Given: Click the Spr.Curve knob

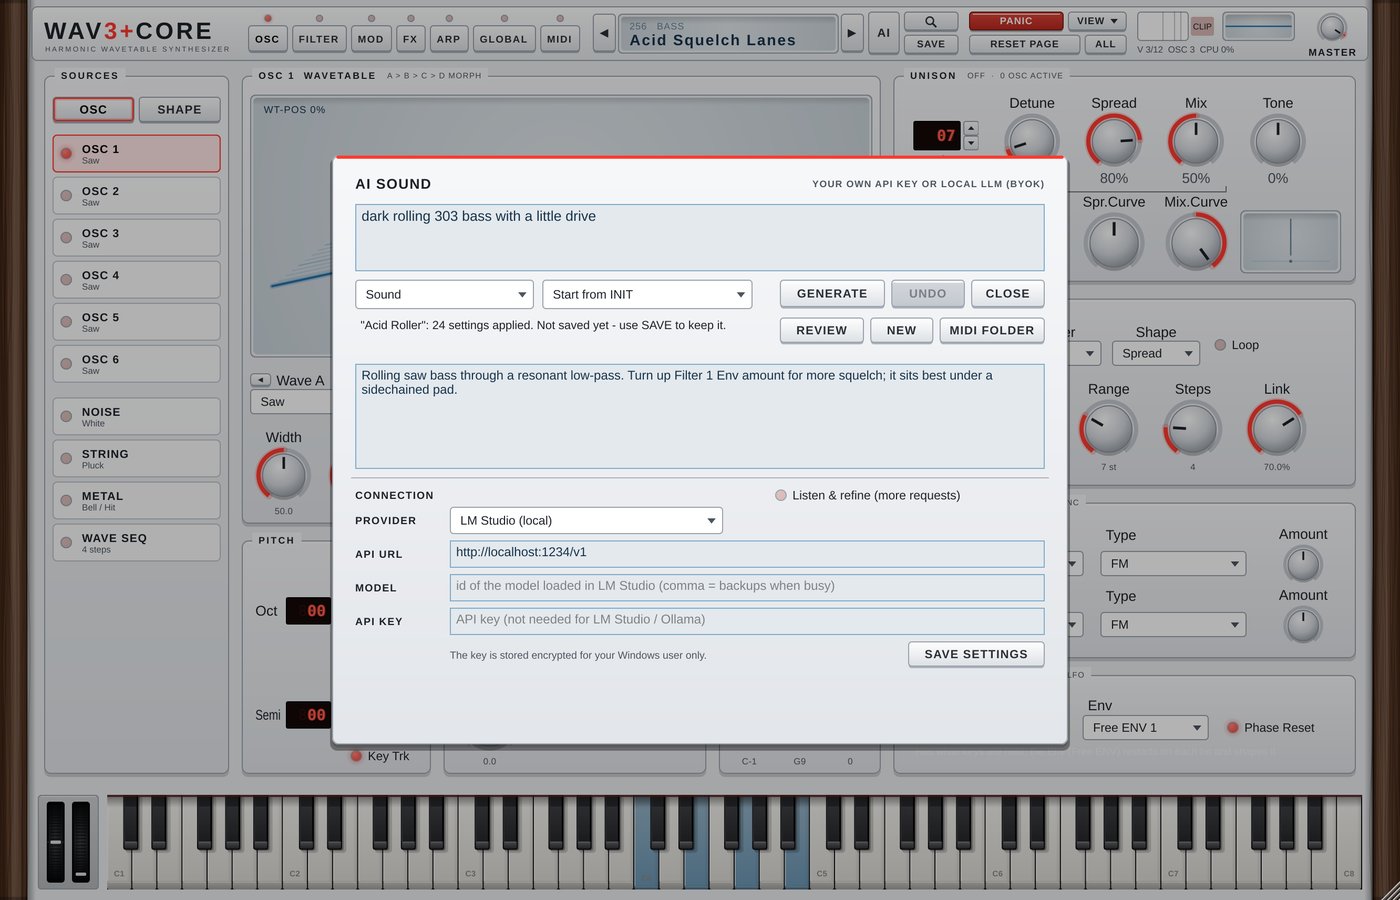Looking at the screenshot, I should pyautogui.click(x=1114, y=242).
